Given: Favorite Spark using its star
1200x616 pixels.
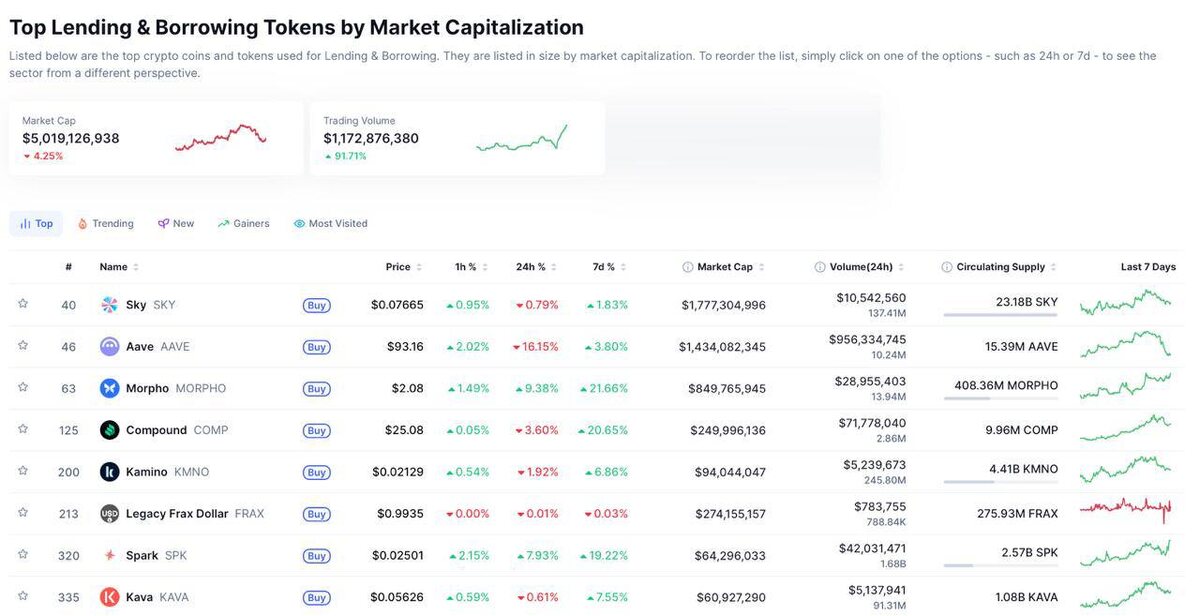Looking at the screenshot, I should [23, 555].
